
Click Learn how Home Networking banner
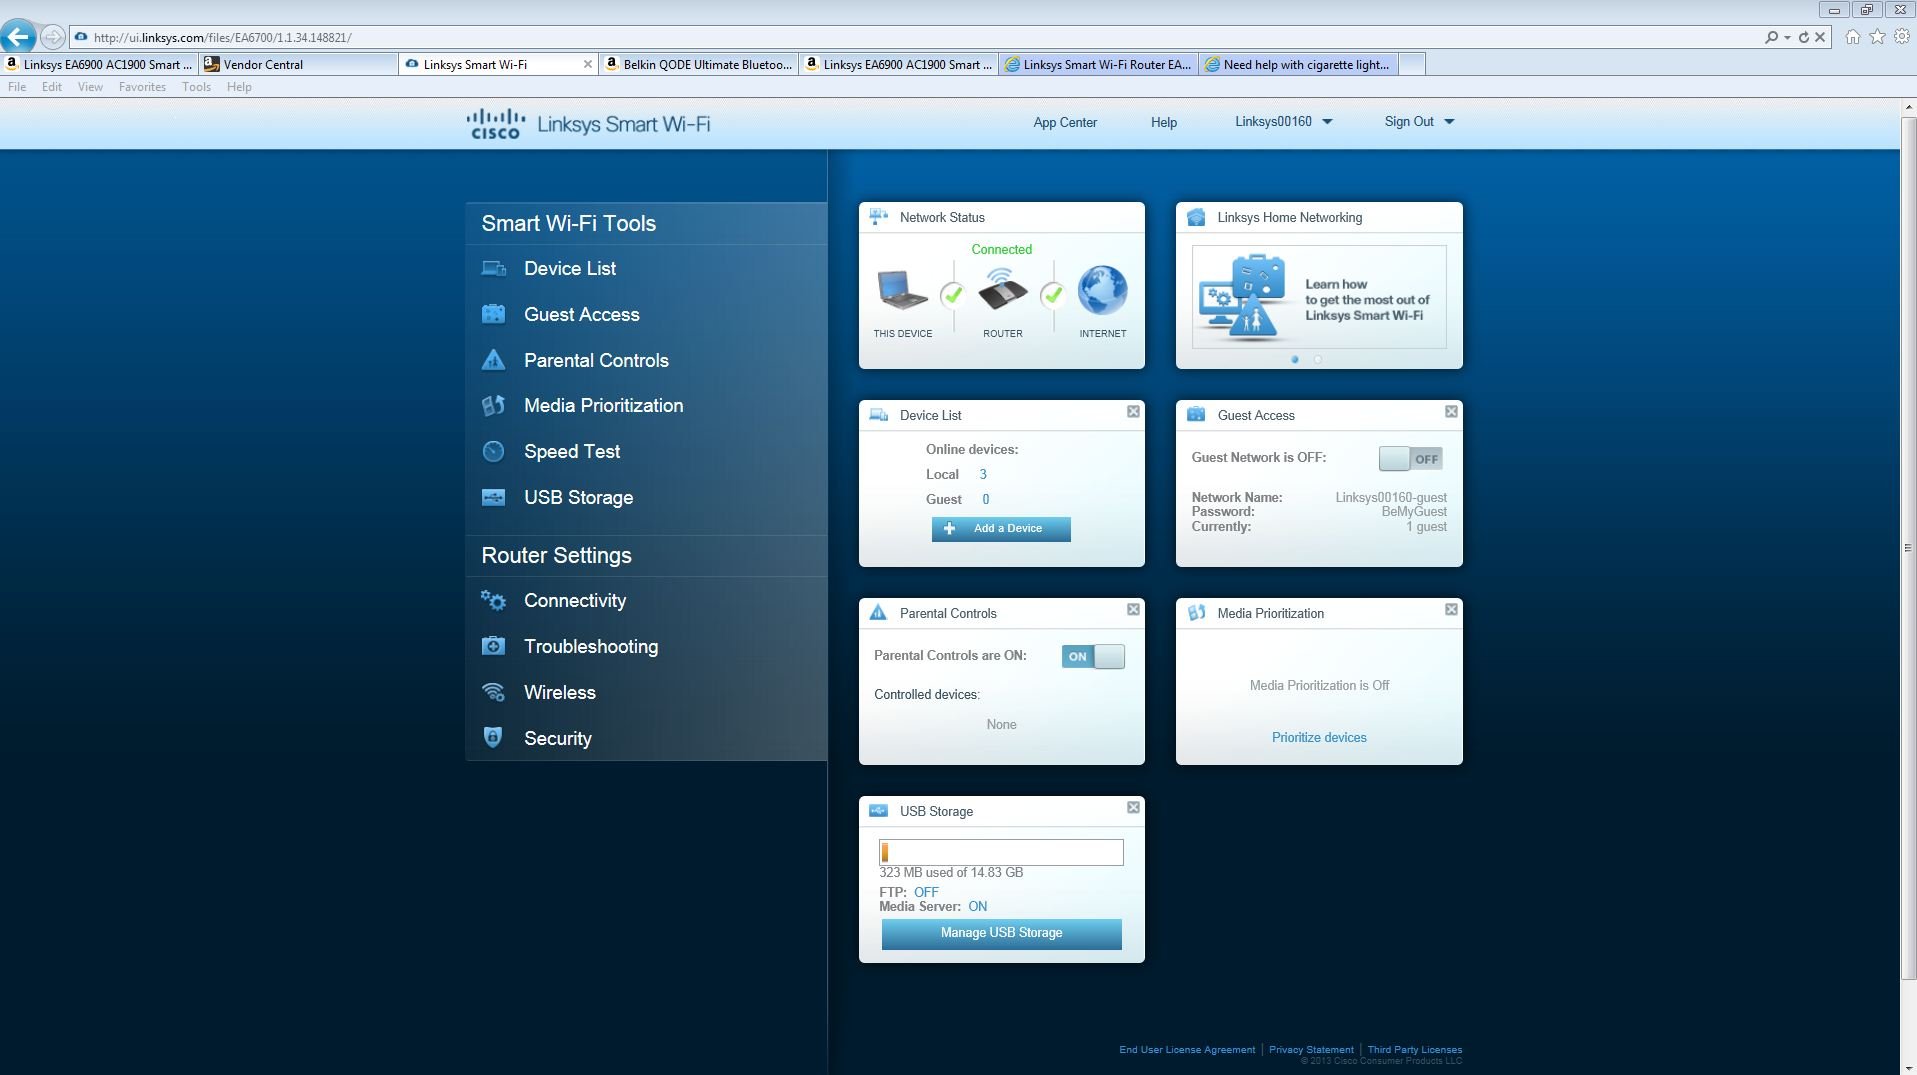[x=1319, y=297]
